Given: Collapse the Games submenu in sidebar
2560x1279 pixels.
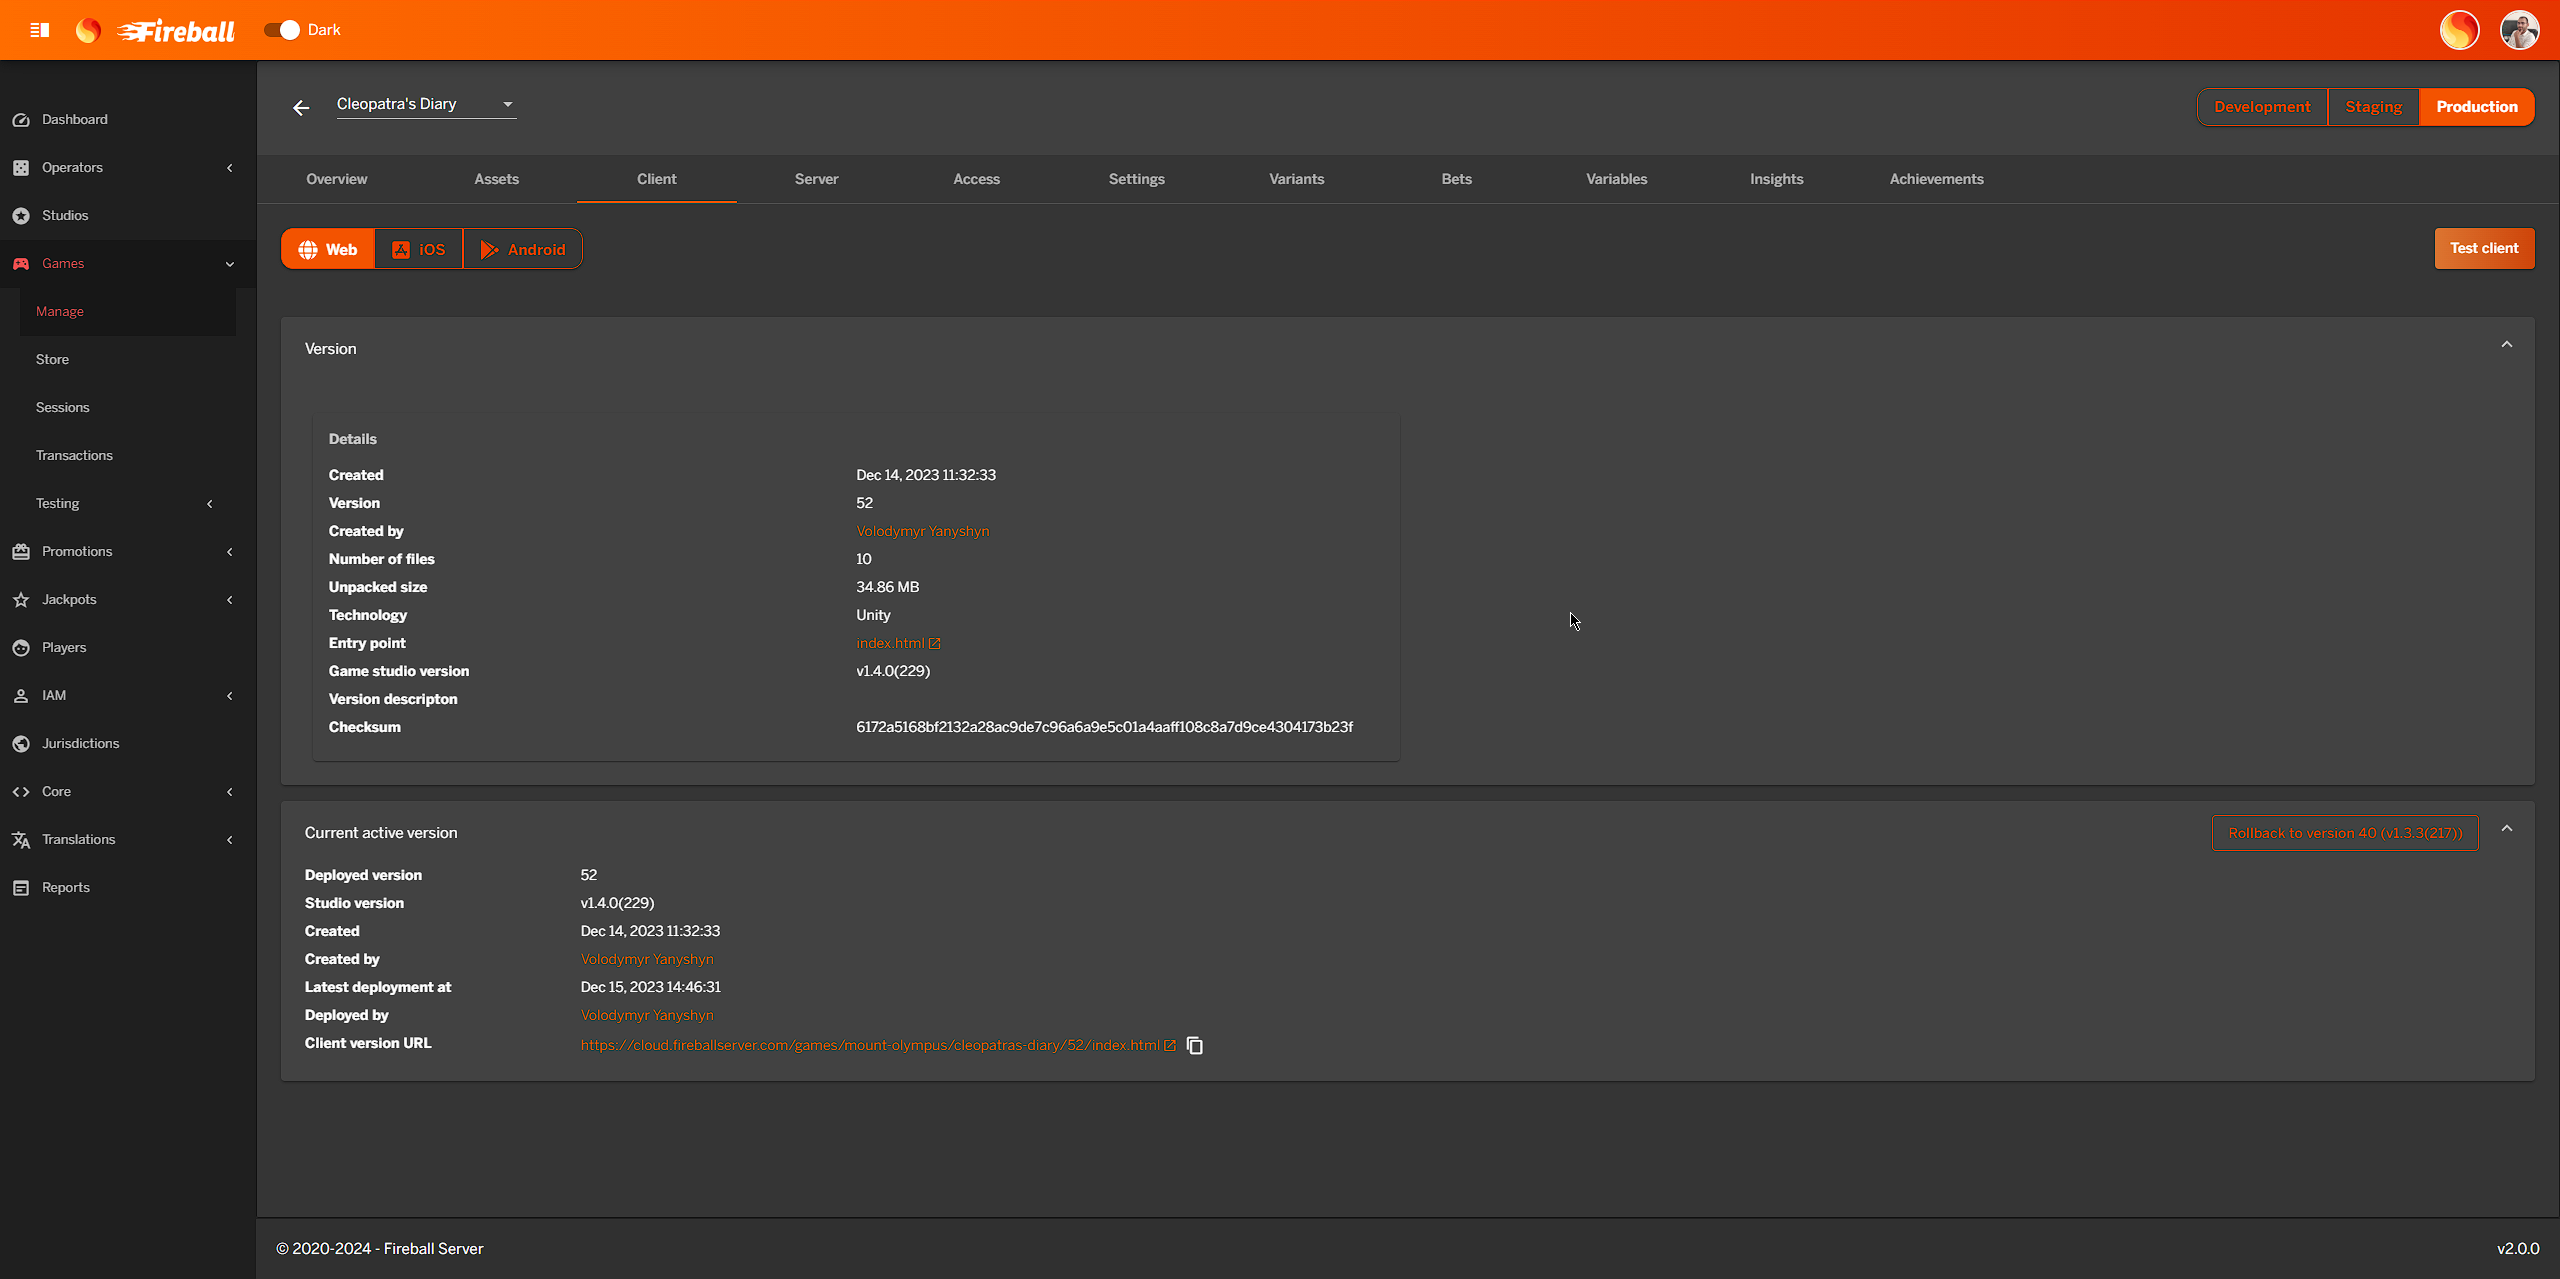Looking at the screenshot, I should (x=230, y=263).
